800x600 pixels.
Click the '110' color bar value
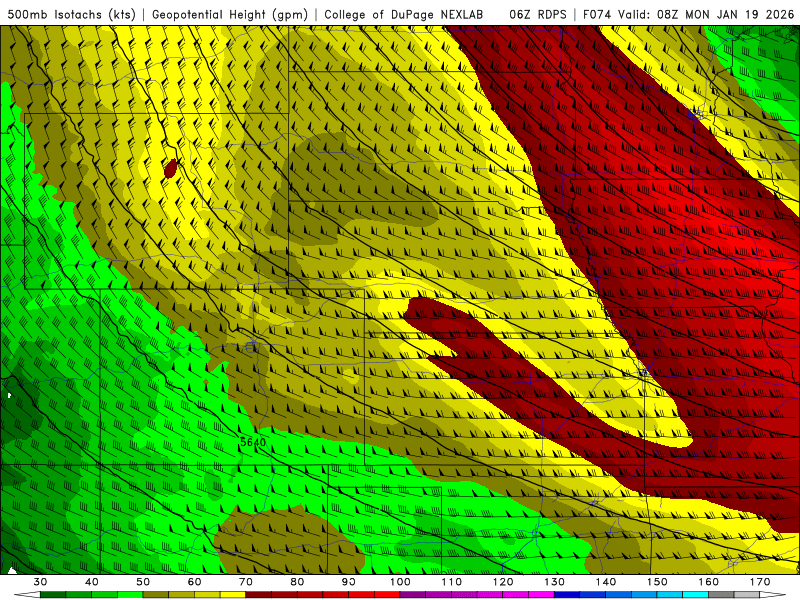452,582
